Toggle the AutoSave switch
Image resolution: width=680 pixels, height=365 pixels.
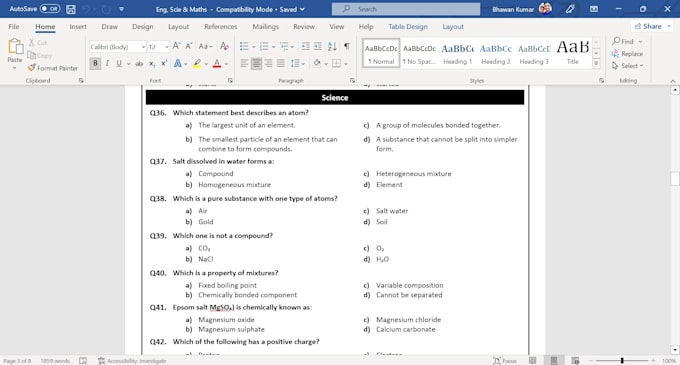pyautogui.click(x=50, y=9)
